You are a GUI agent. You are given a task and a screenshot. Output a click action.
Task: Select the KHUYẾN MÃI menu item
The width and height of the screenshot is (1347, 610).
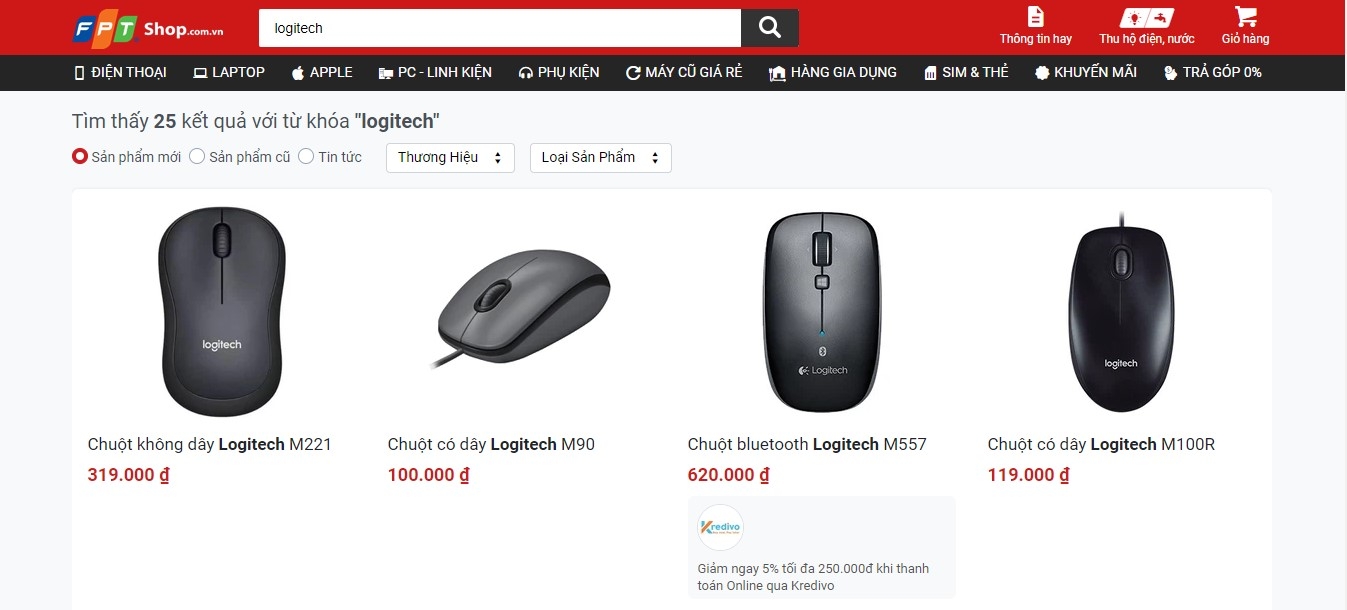(1085, 72)
